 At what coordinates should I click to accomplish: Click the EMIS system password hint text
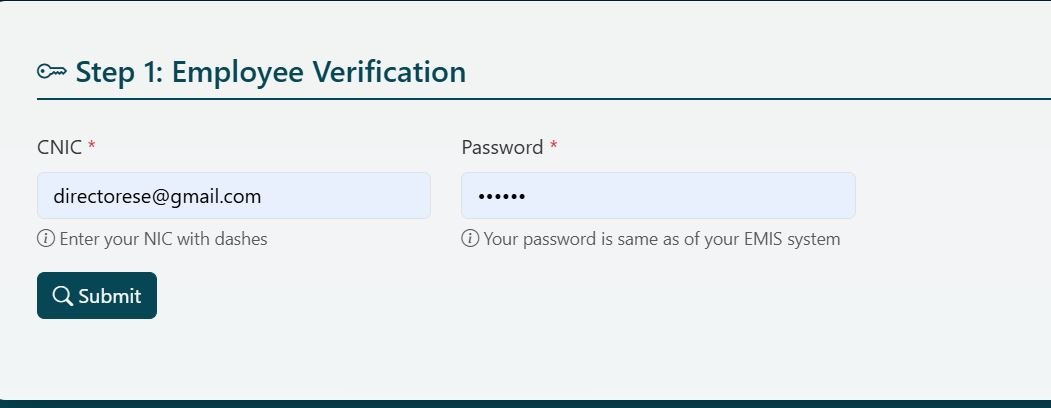click(x=661, y=239)
